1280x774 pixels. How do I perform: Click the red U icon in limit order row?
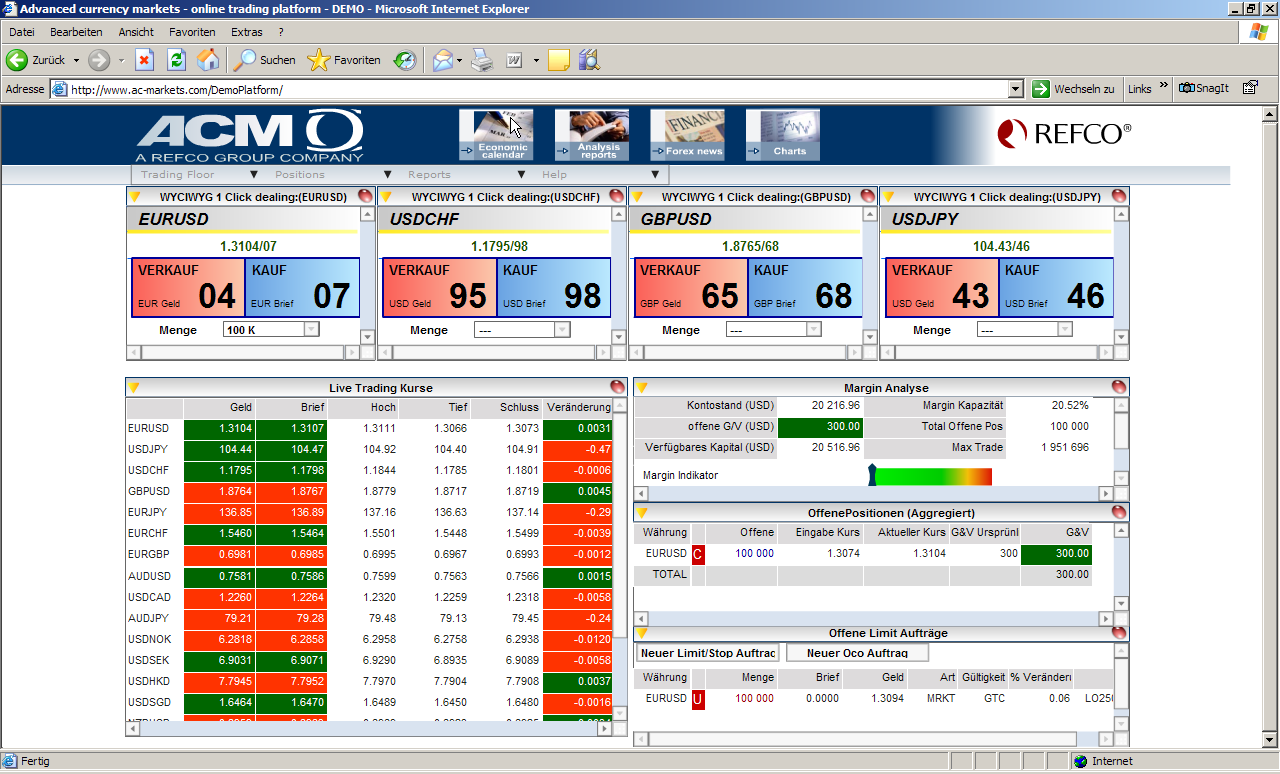(698, 698)
